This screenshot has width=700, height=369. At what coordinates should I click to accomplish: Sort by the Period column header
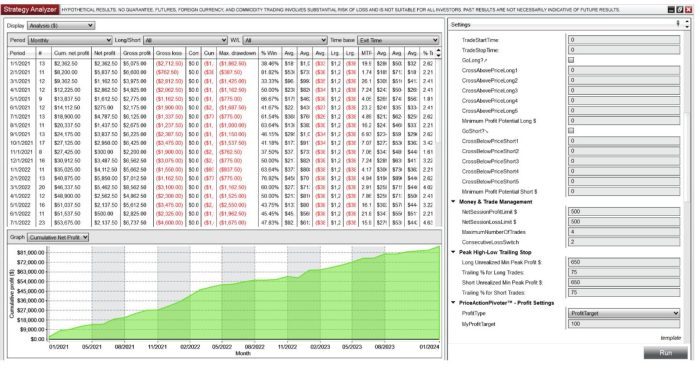(21, 53)
